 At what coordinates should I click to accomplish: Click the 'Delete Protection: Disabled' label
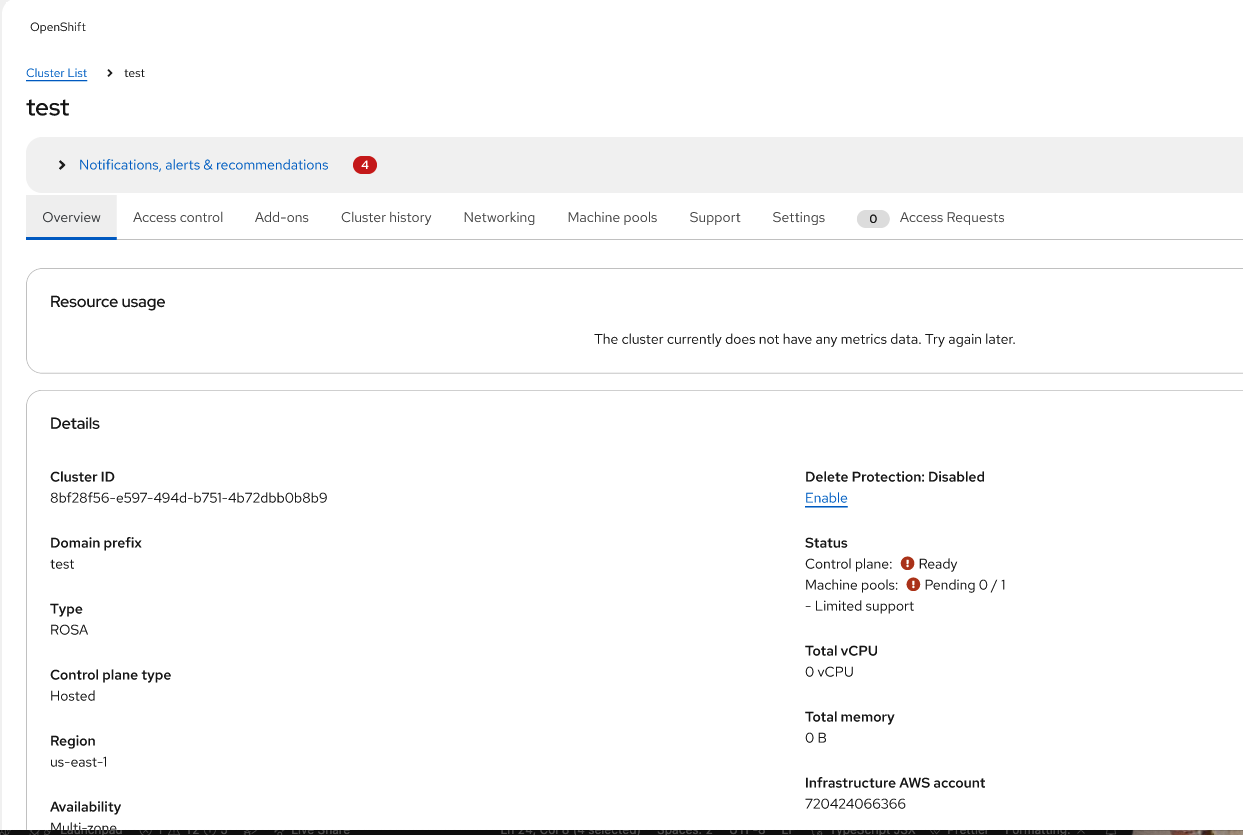pos(895,477)
